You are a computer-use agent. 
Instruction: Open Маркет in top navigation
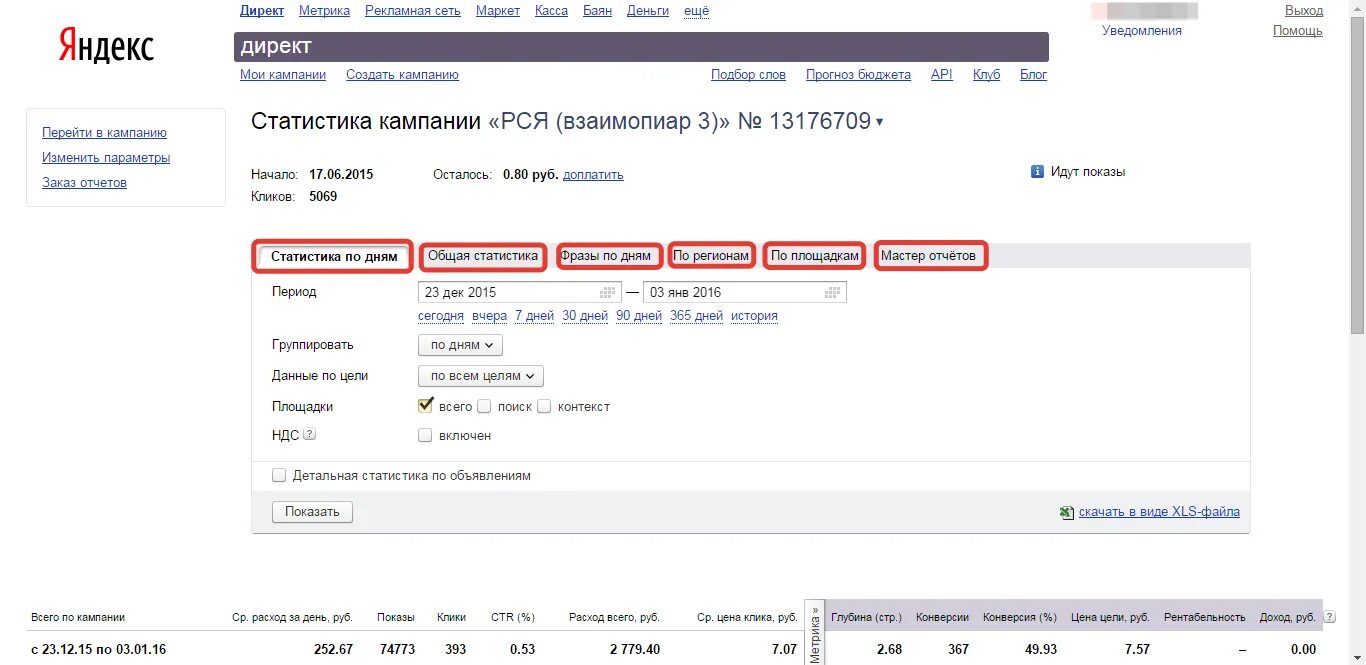point(498,11)
